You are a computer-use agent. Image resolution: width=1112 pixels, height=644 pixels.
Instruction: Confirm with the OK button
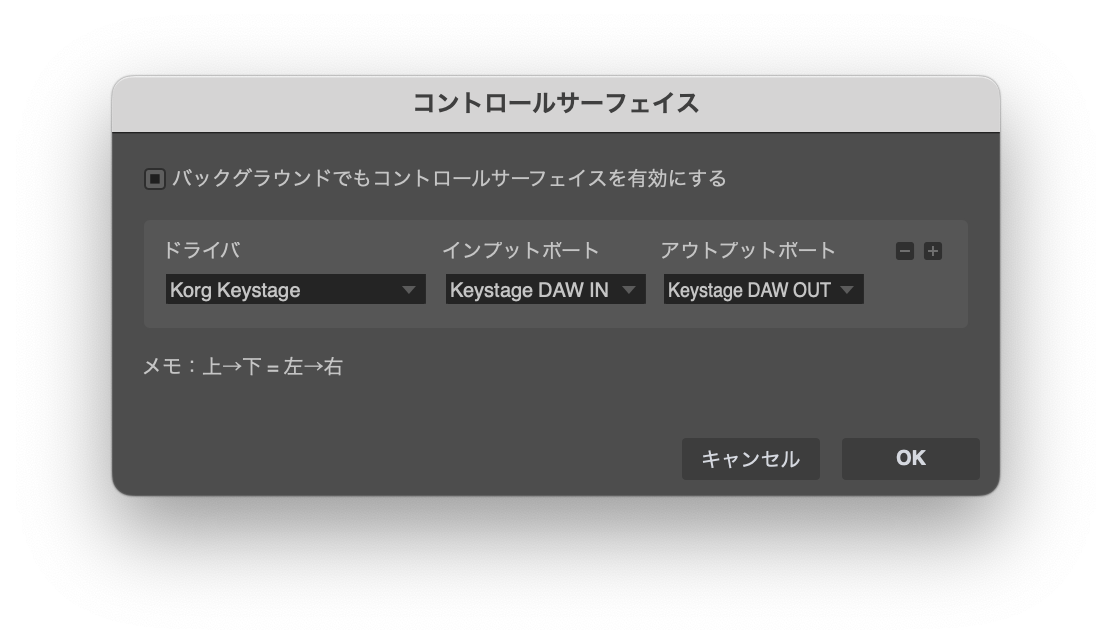click(911, 459)
